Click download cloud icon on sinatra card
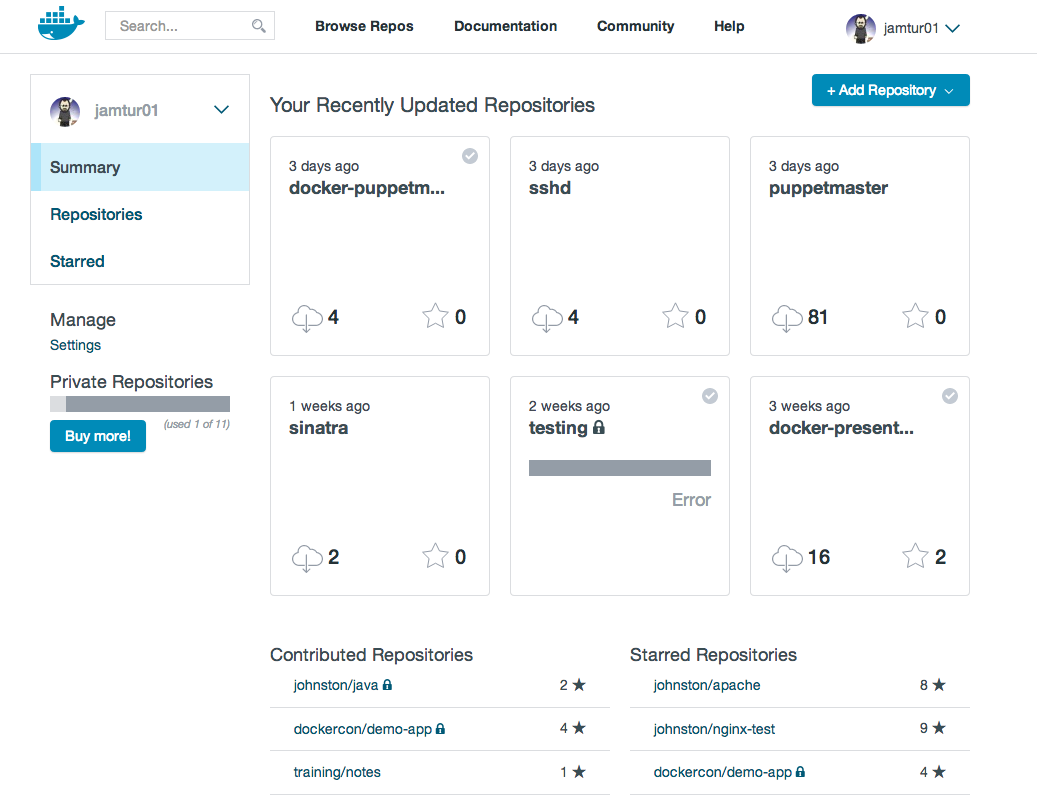Screen dimensions: 1037x799 (307, 558)
